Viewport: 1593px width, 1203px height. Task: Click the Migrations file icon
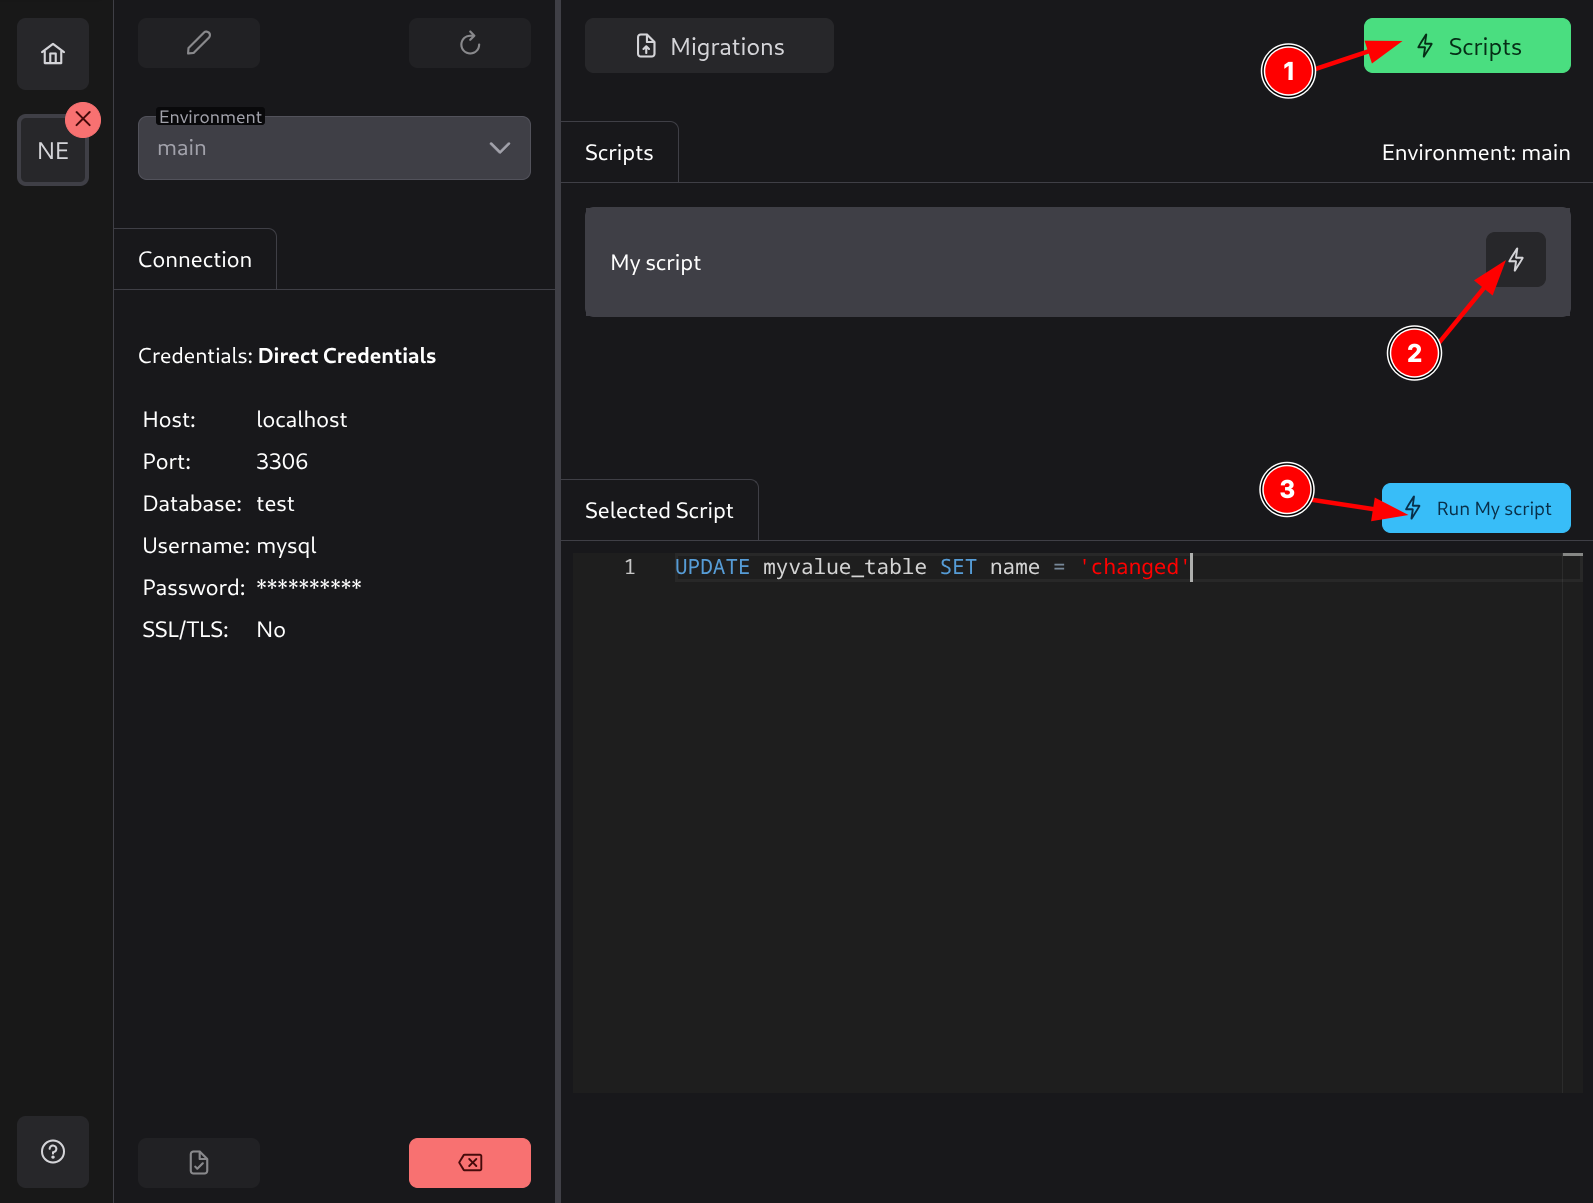[646, 46]
